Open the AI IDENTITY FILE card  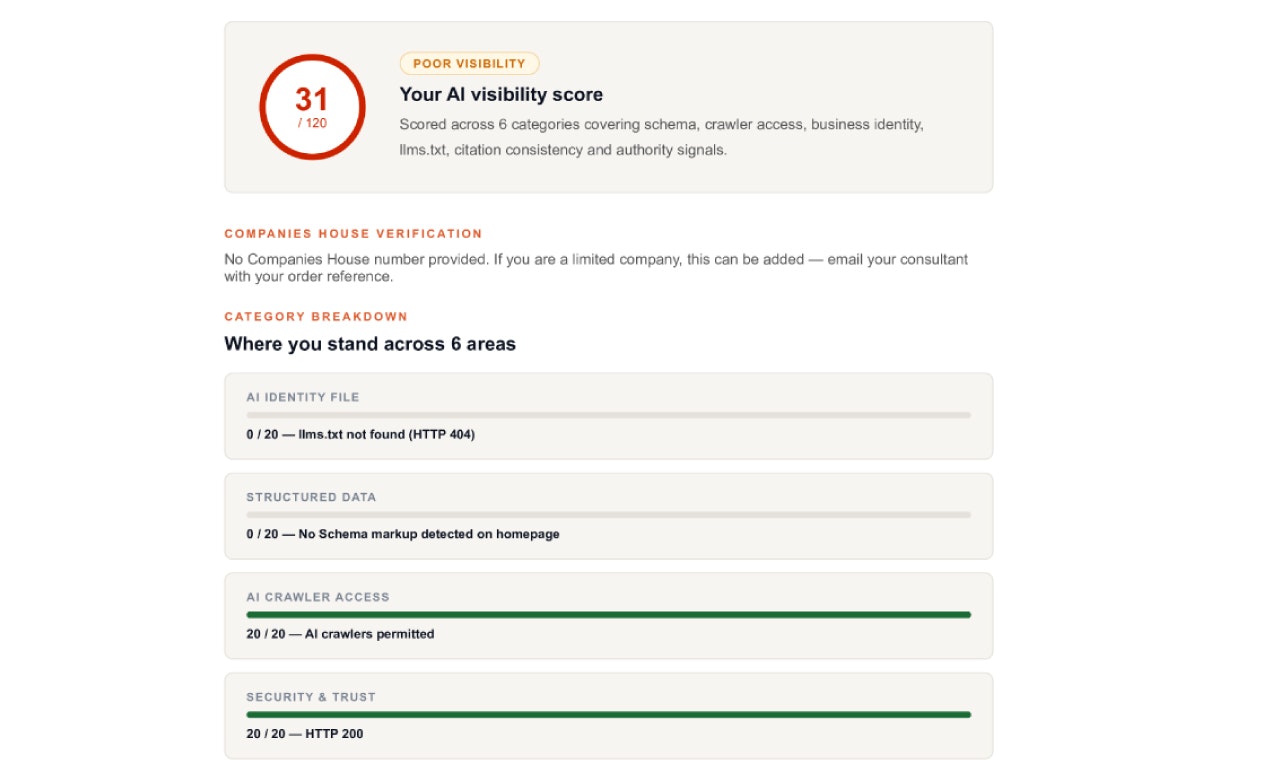609,416
